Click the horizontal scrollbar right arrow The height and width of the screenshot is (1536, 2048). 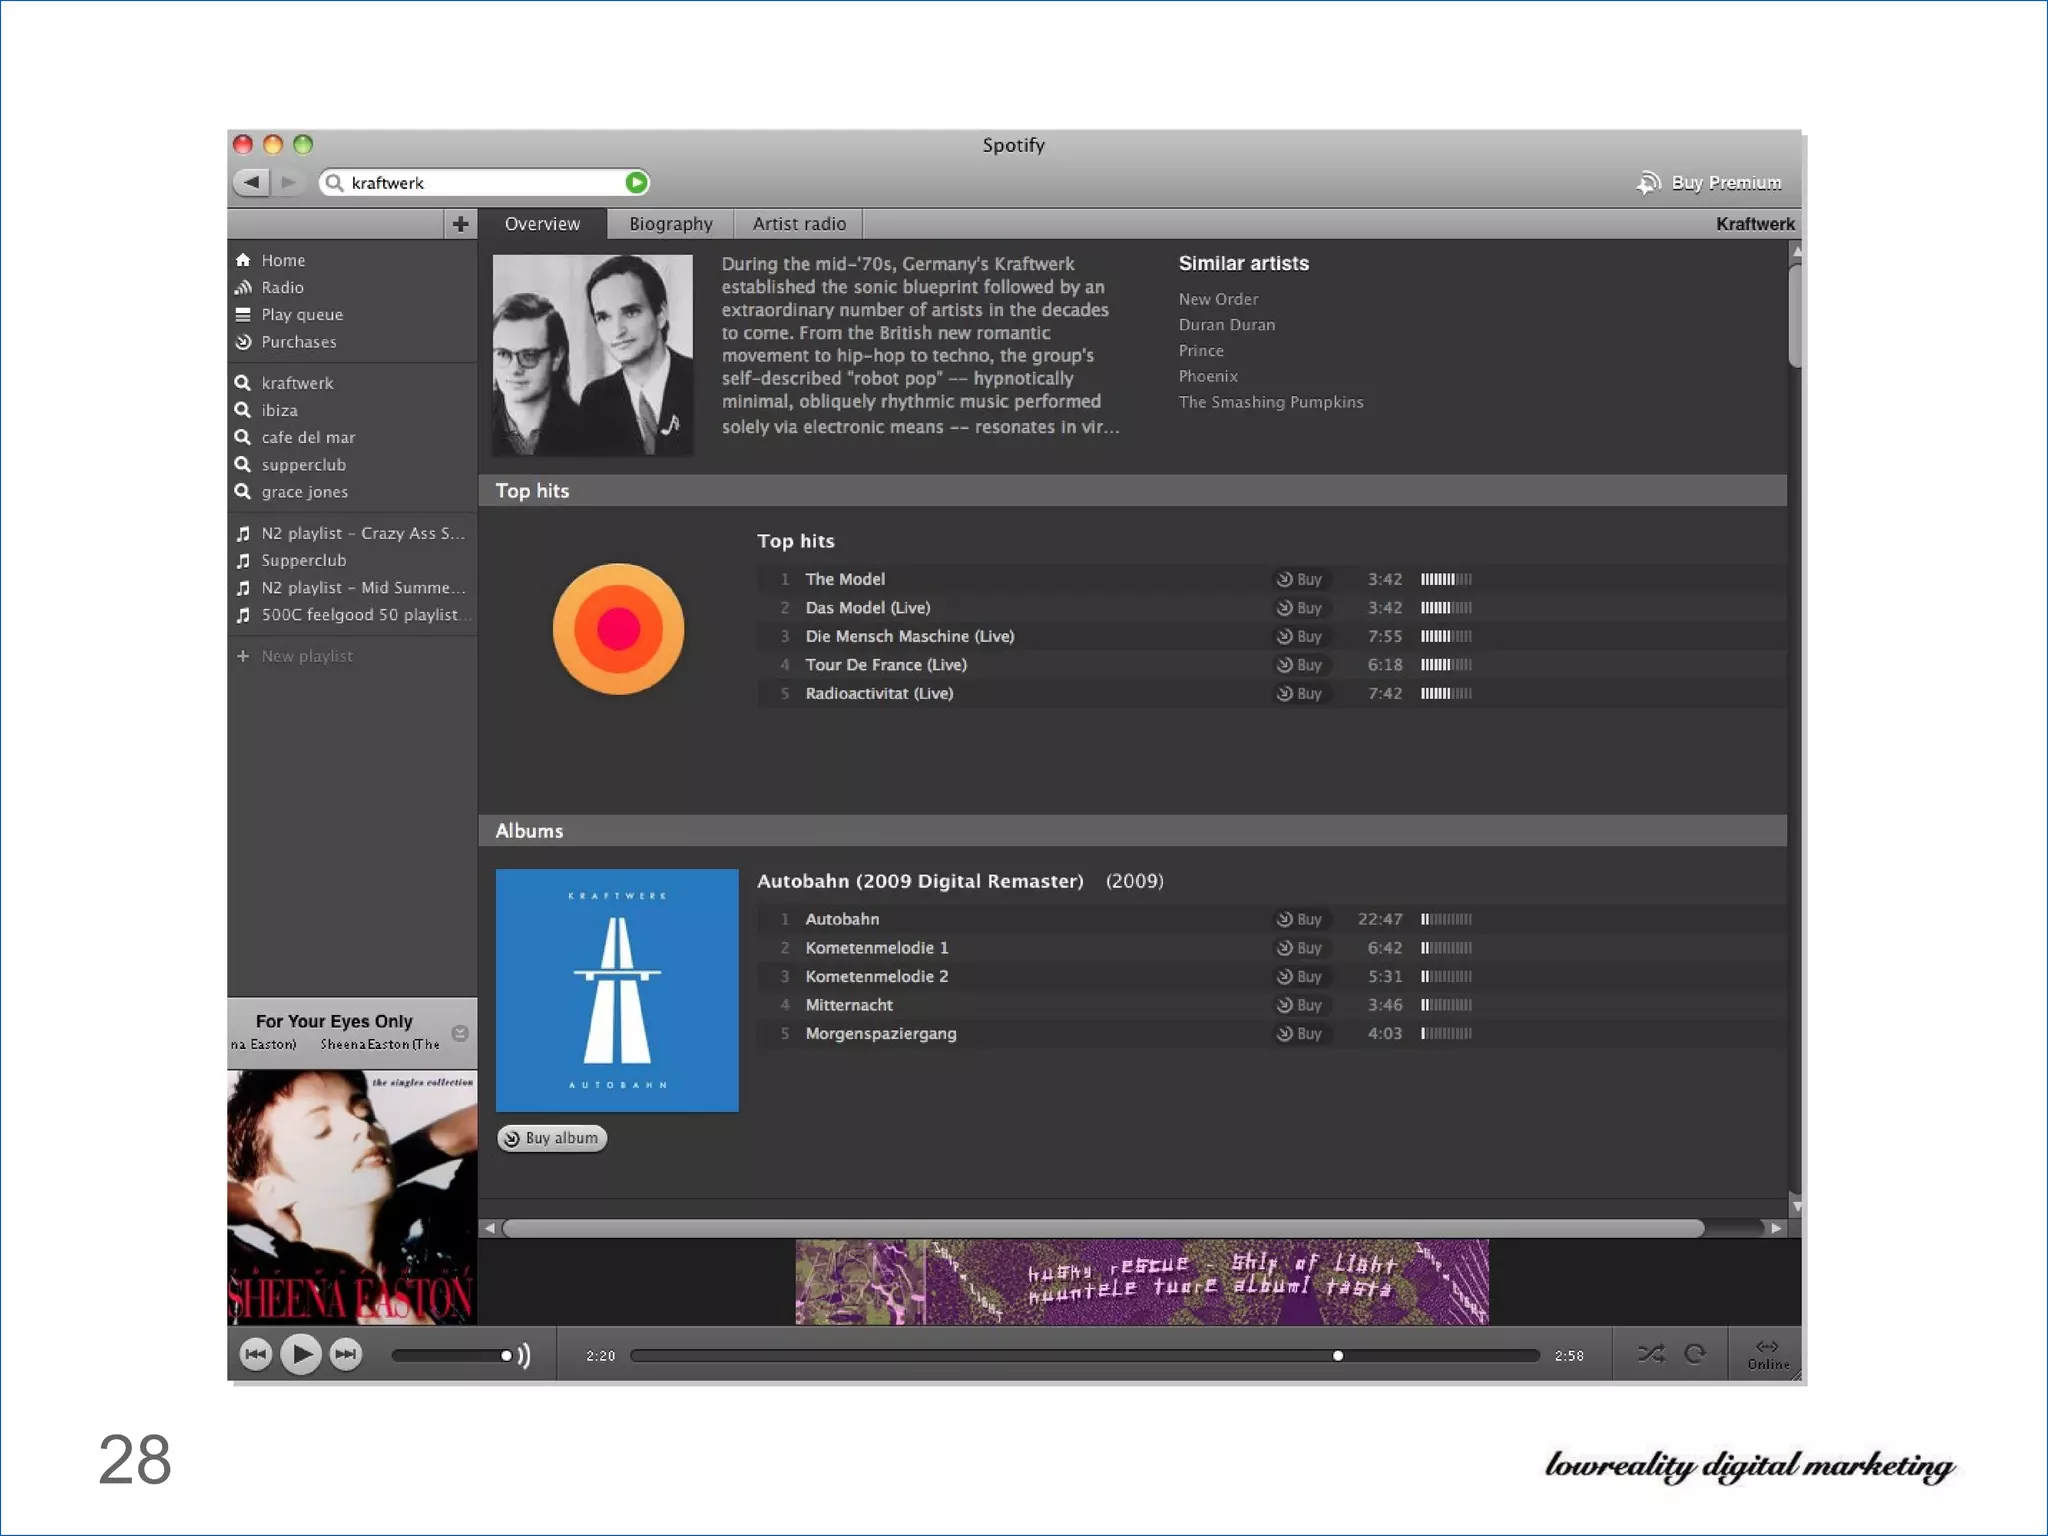[1776, 1228]
